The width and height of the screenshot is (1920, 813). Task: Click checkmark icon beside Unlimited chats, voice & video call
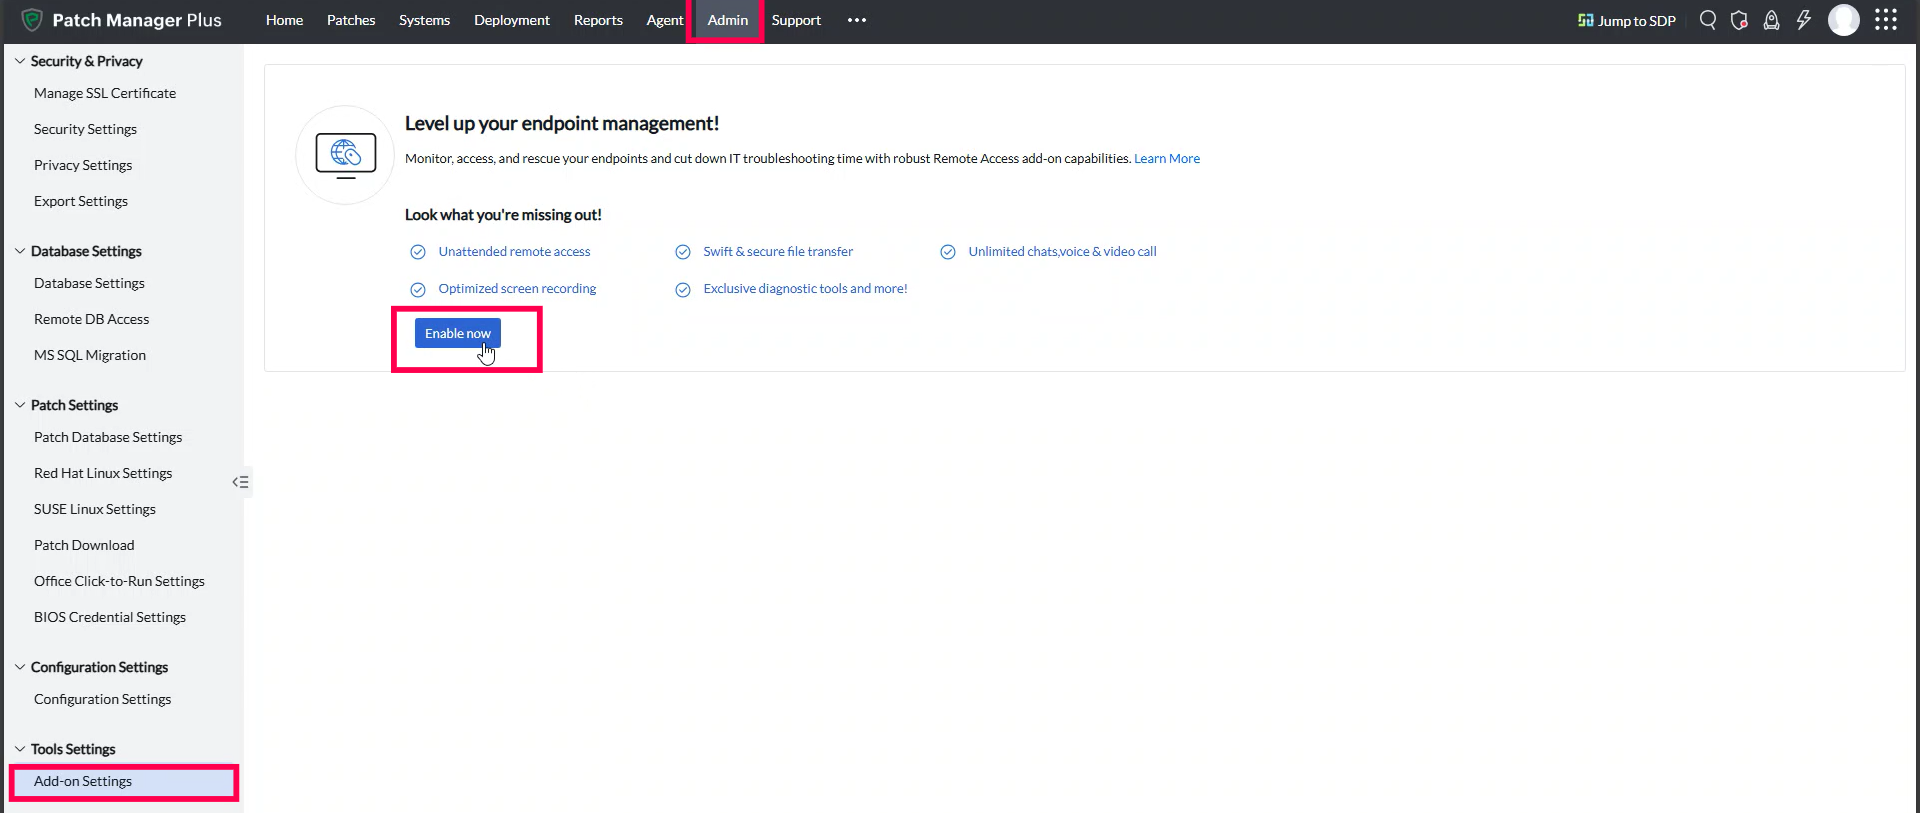(948, 252)
